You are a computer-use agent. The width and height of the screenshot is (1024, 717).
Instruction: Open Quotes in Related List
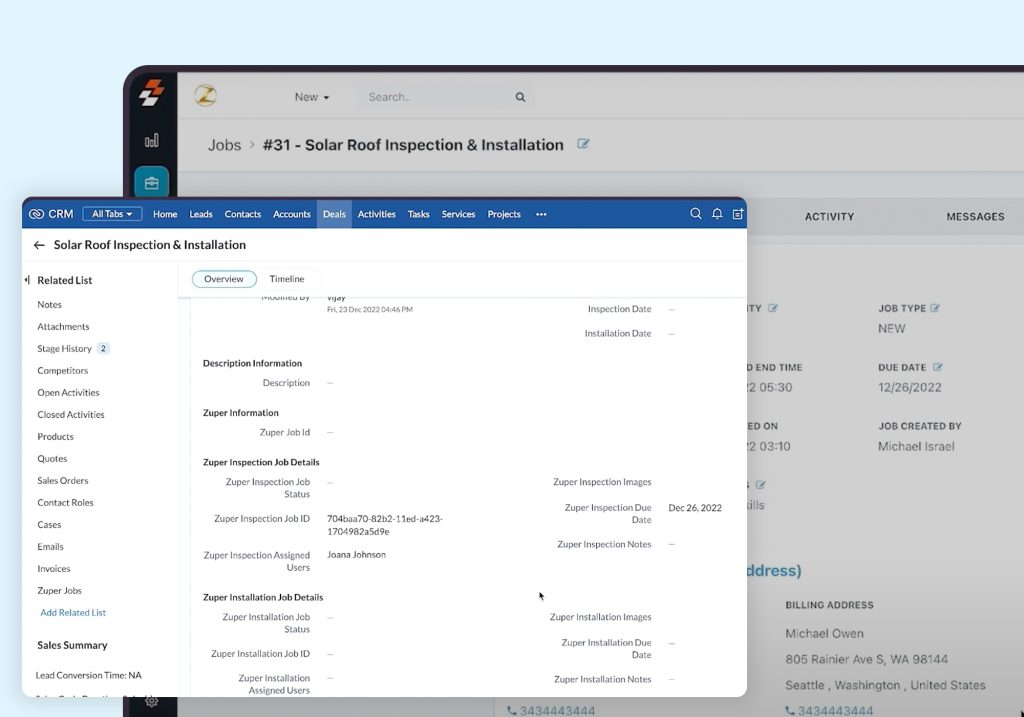(52, 458)
